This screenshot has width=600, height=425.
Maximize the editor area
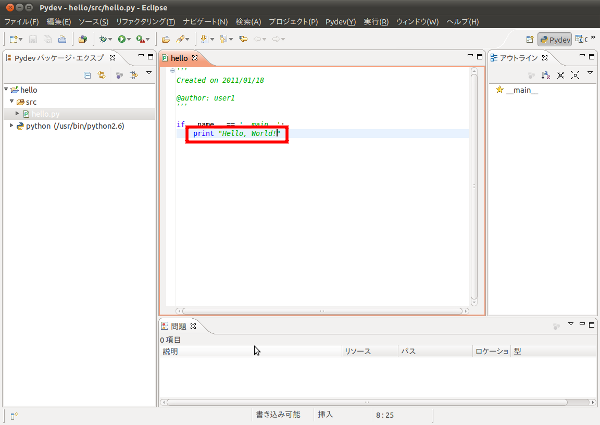click(479, 57)
